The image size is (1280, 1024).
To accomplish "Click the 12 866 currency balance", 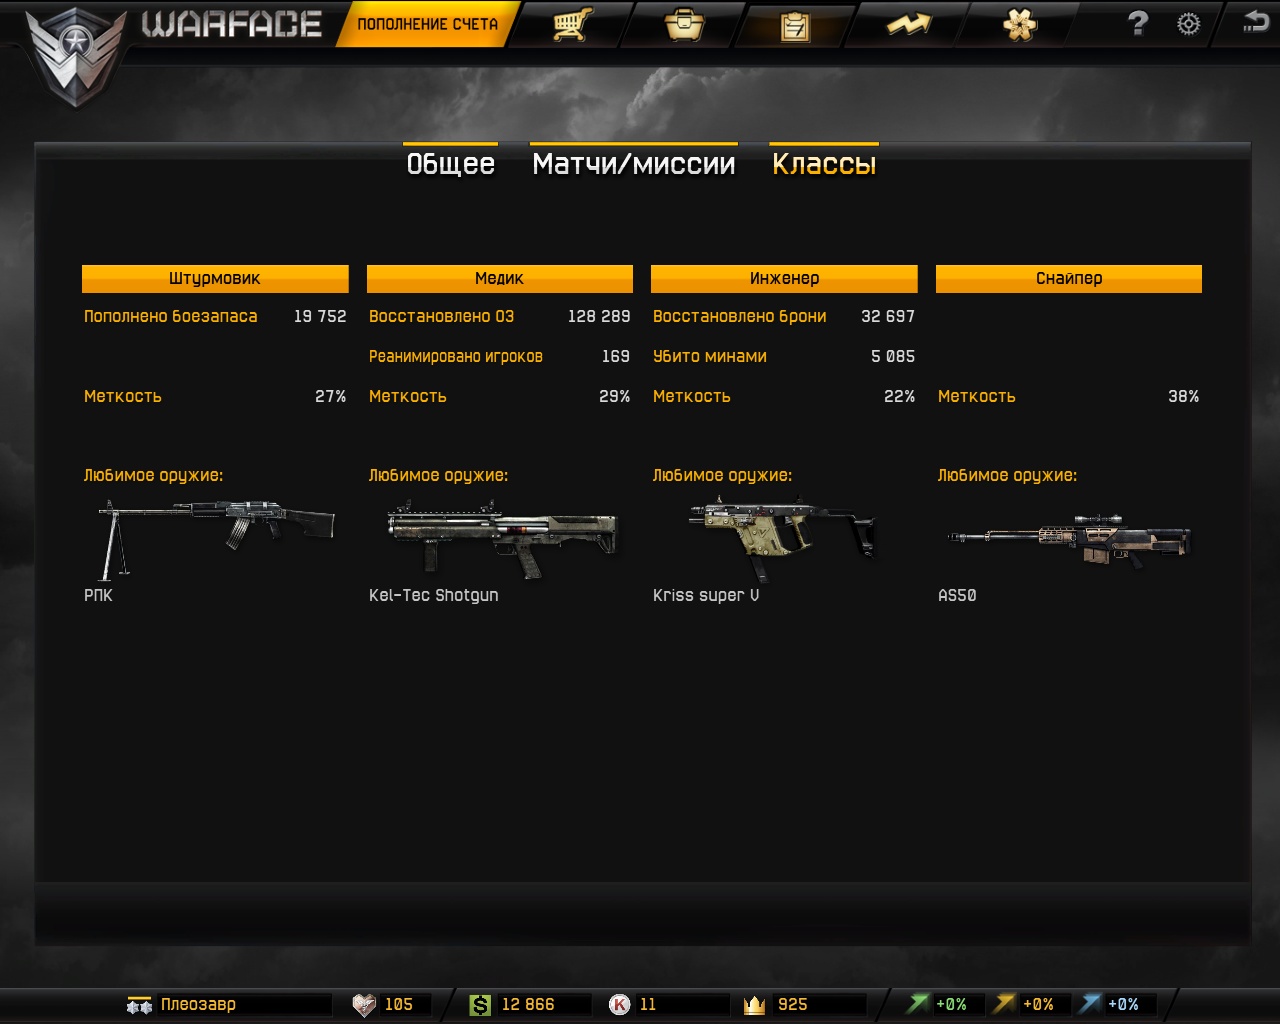I will point(528,1004).
